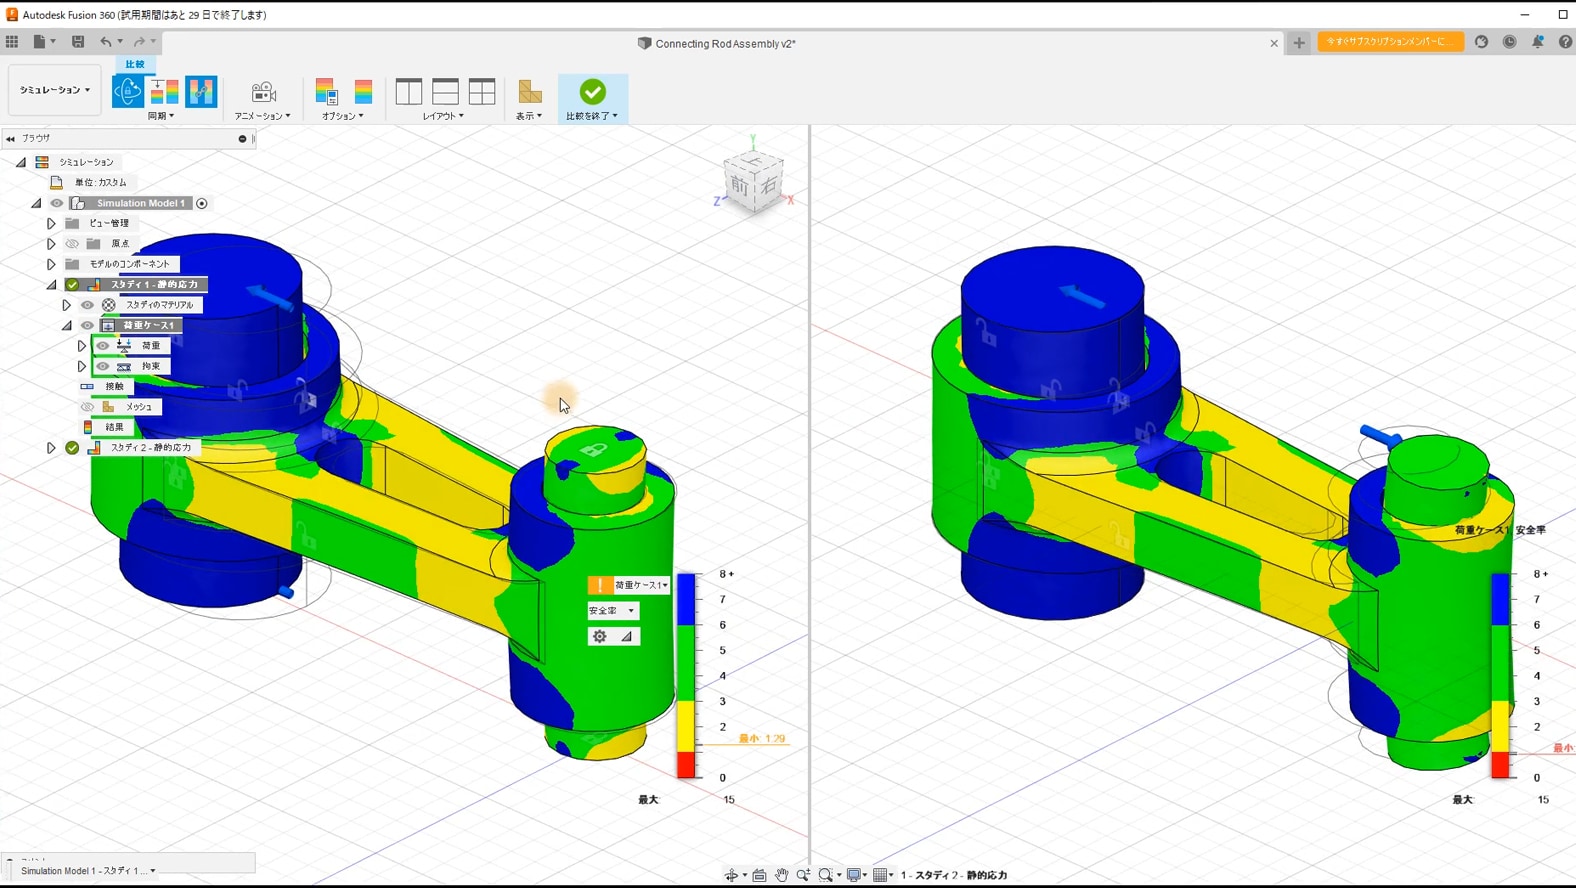Image resolution: width=1576 pixels, height=888 pixels.
Task: Open the シミュレーション workspace dropdown
Action: 54,90
